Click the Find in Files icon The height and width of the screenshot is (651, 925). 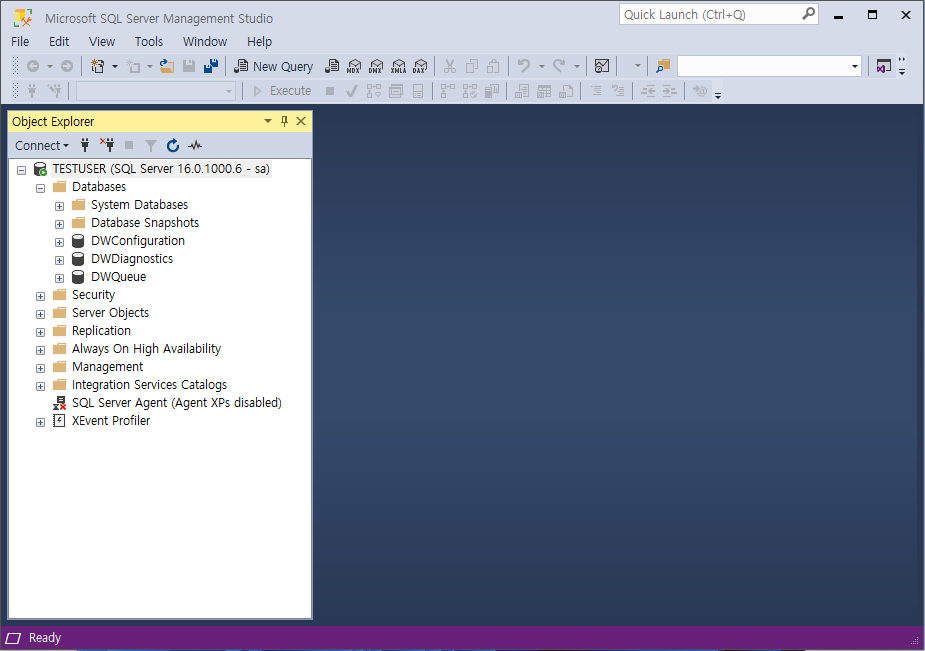point(663,67)
